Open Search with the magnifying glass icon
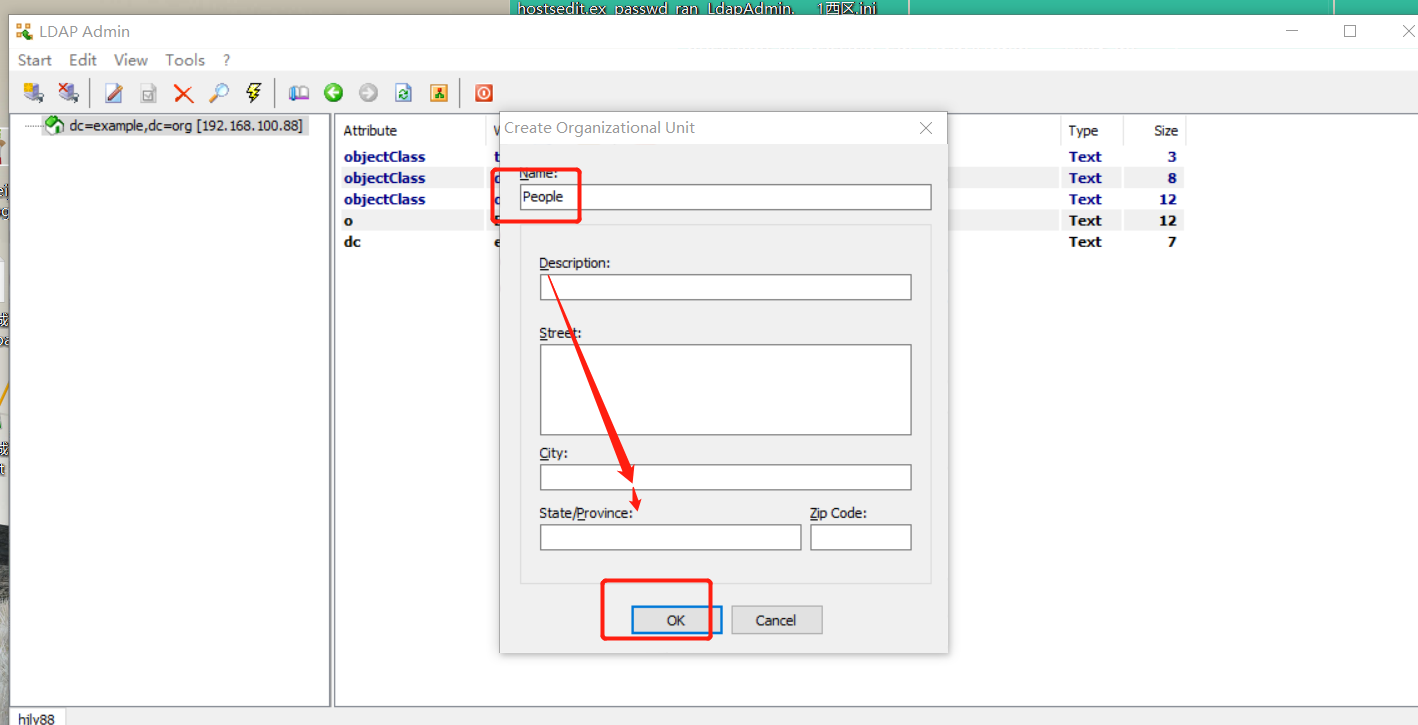 pyautogui.click(x=218, y=93)
